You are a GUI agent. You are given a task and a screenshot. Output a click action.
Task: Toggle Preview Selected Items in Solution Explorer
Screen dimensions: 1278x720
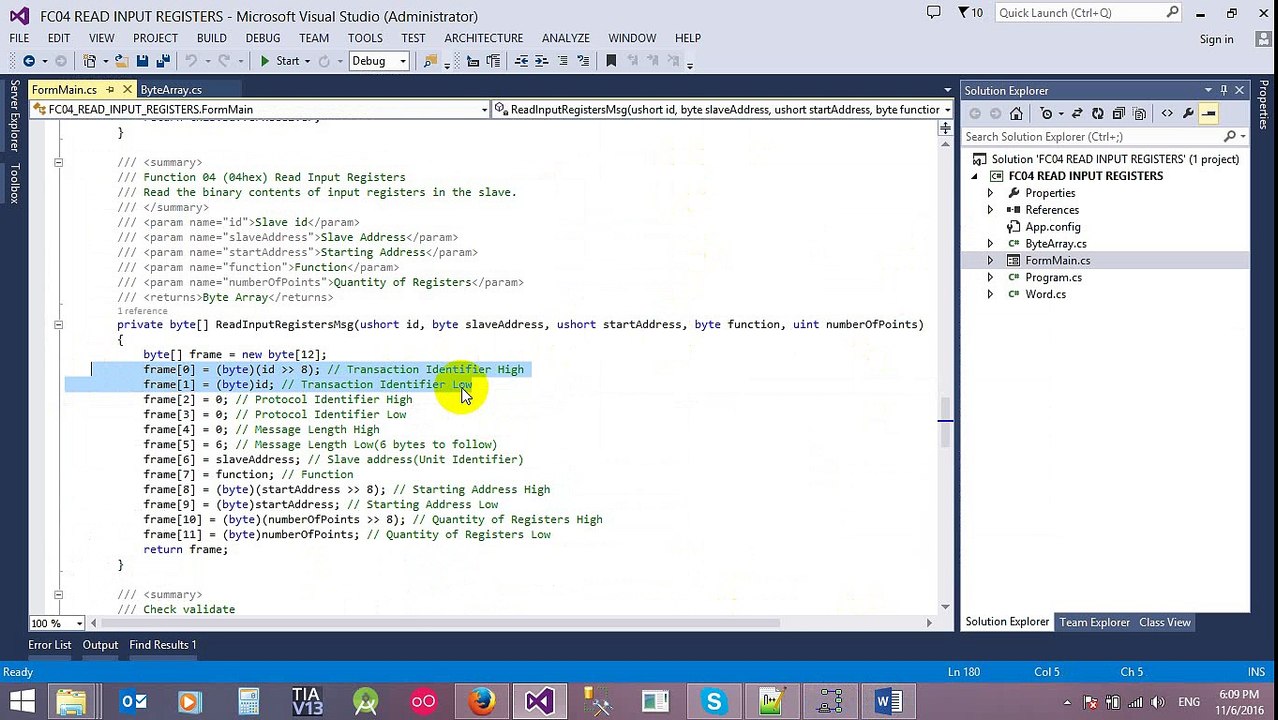pos(1209,113)
